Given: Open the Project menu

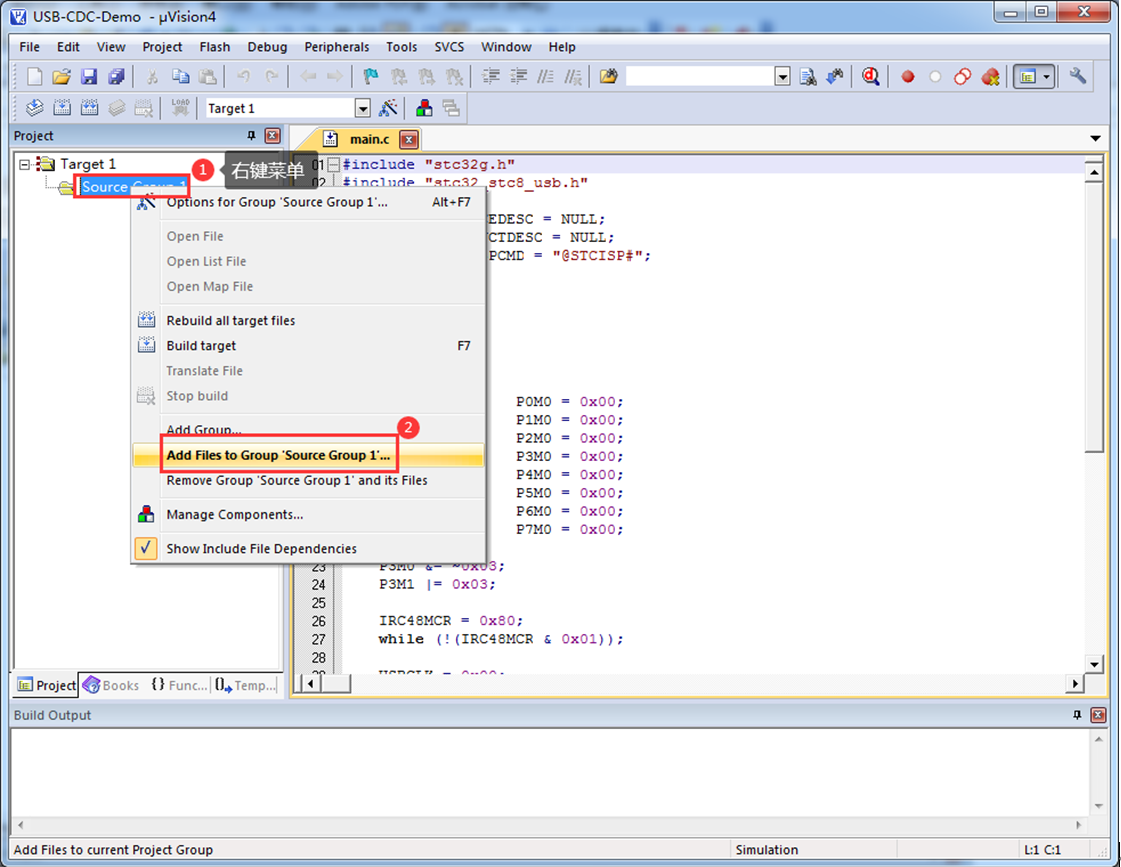Looking at the screenshot, I should tap(162, 47).
